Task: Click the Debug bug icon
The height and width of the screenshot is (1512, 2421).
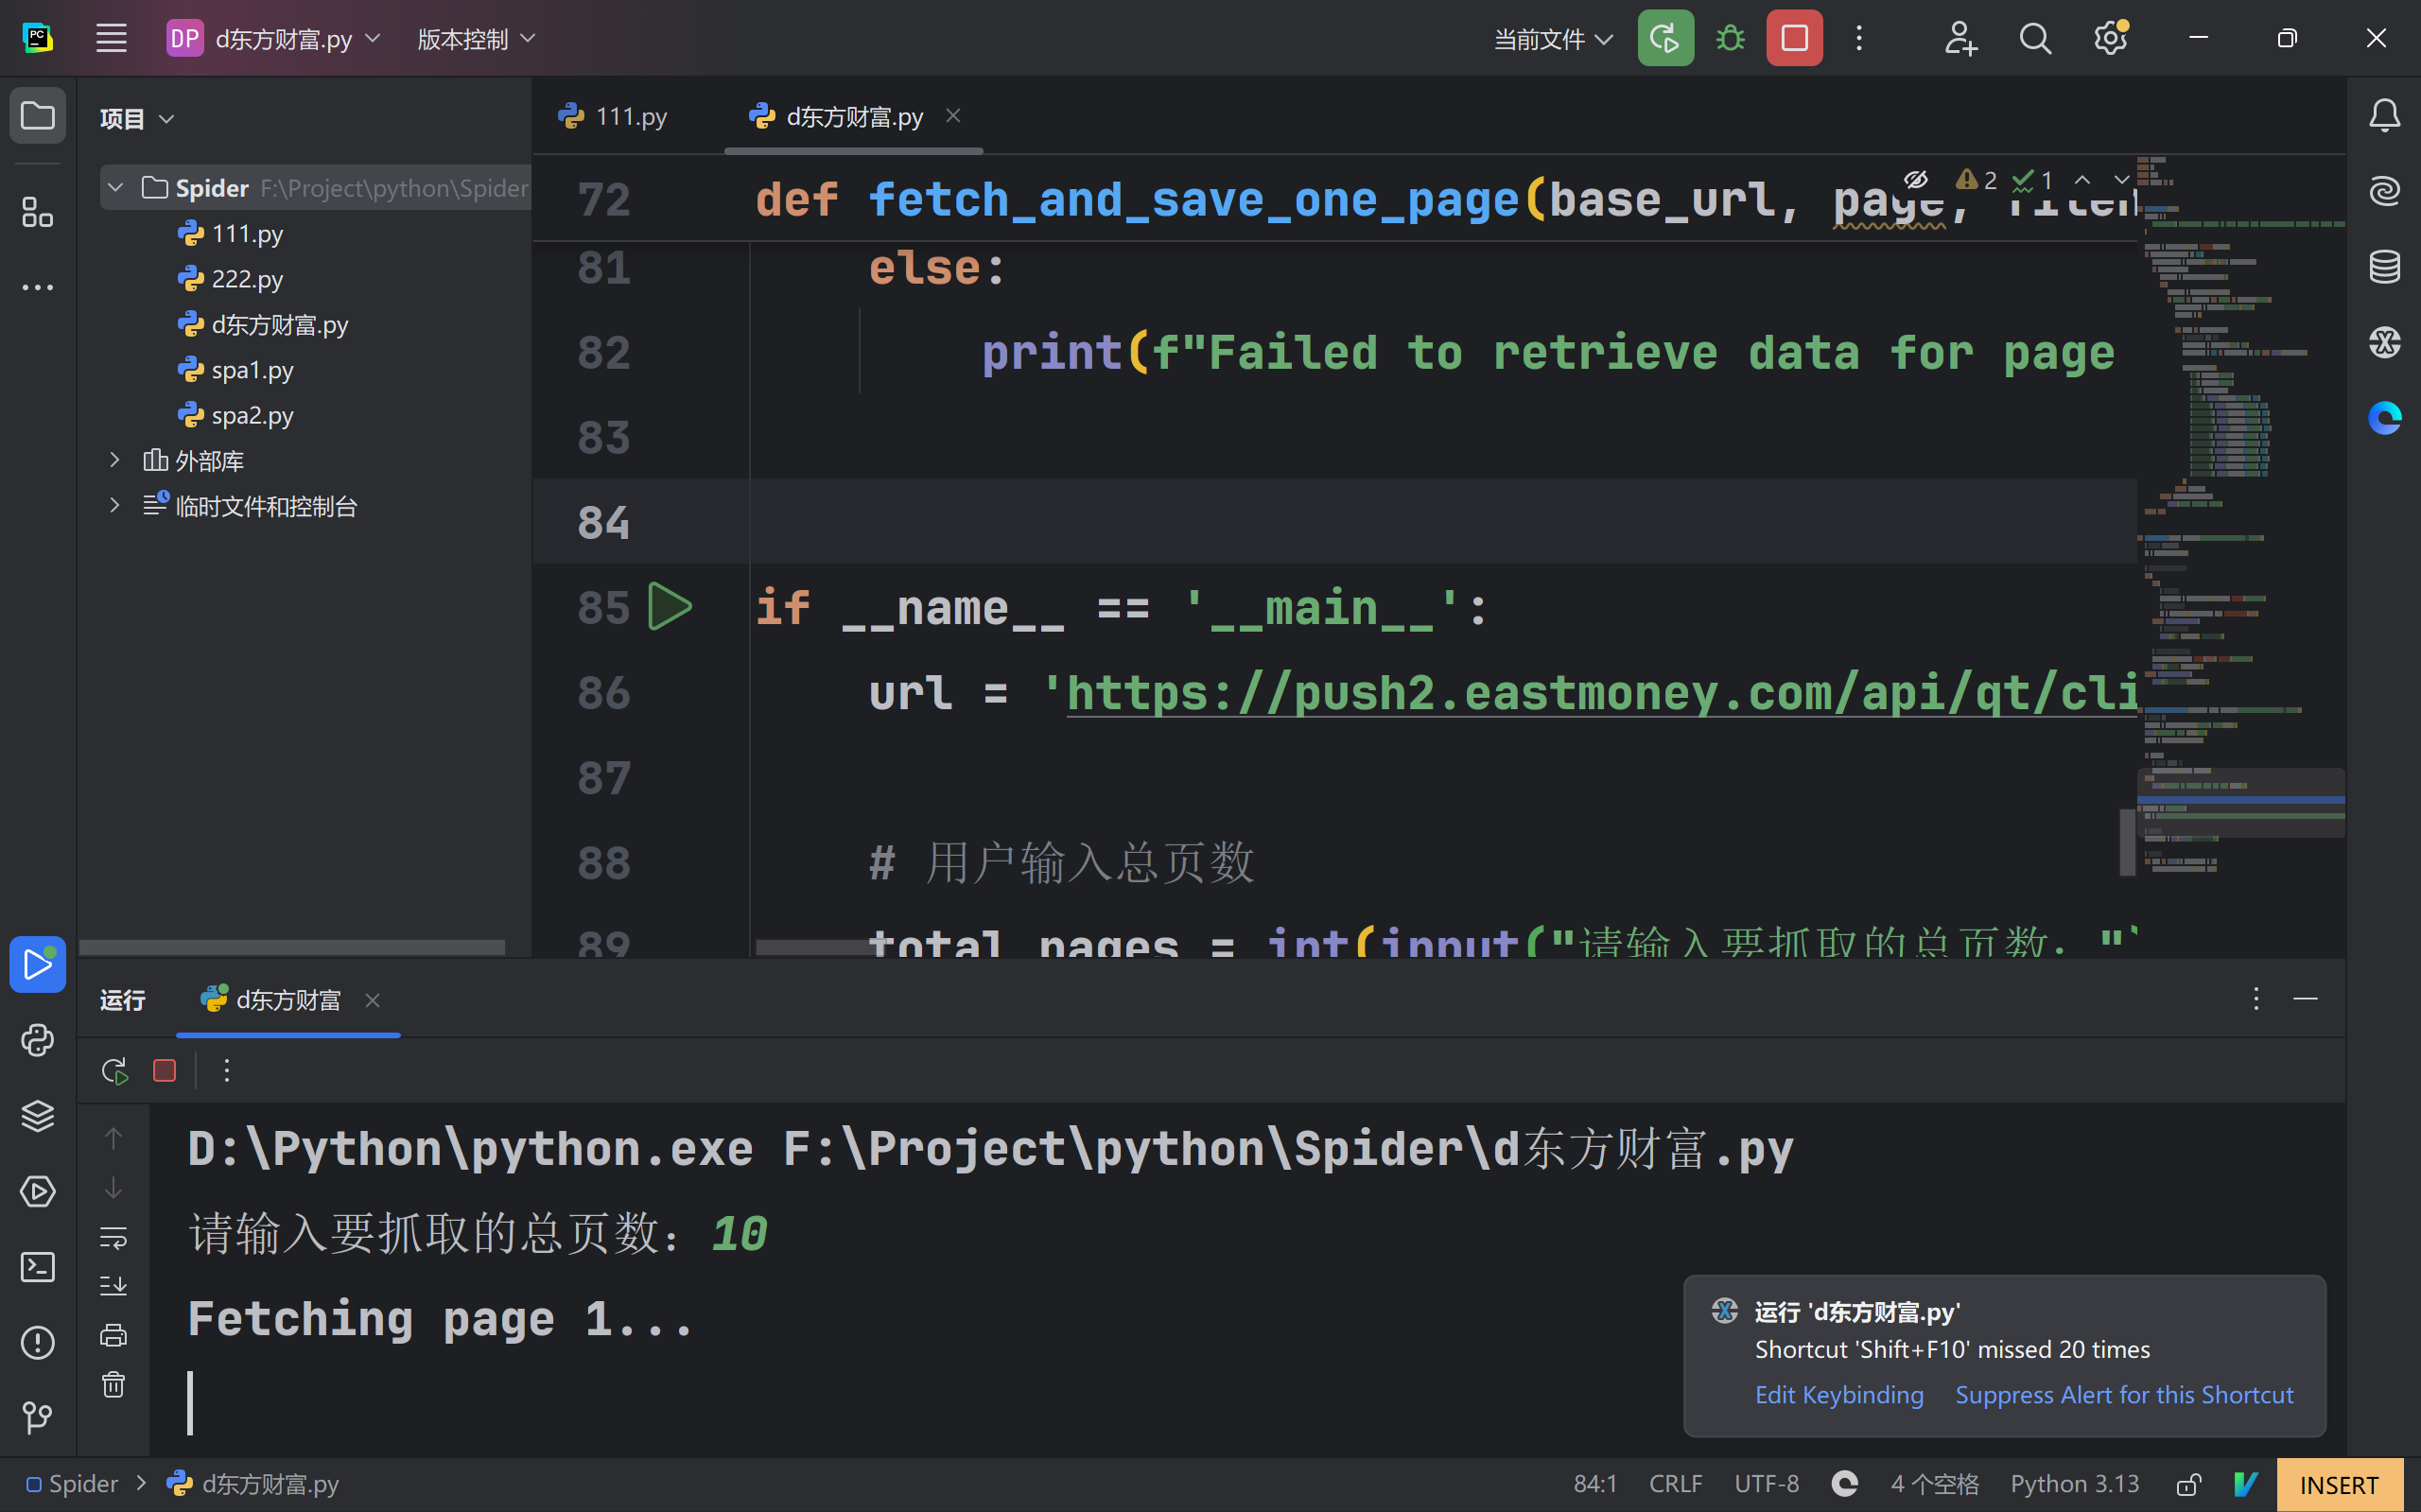Action: (1730, 39)
